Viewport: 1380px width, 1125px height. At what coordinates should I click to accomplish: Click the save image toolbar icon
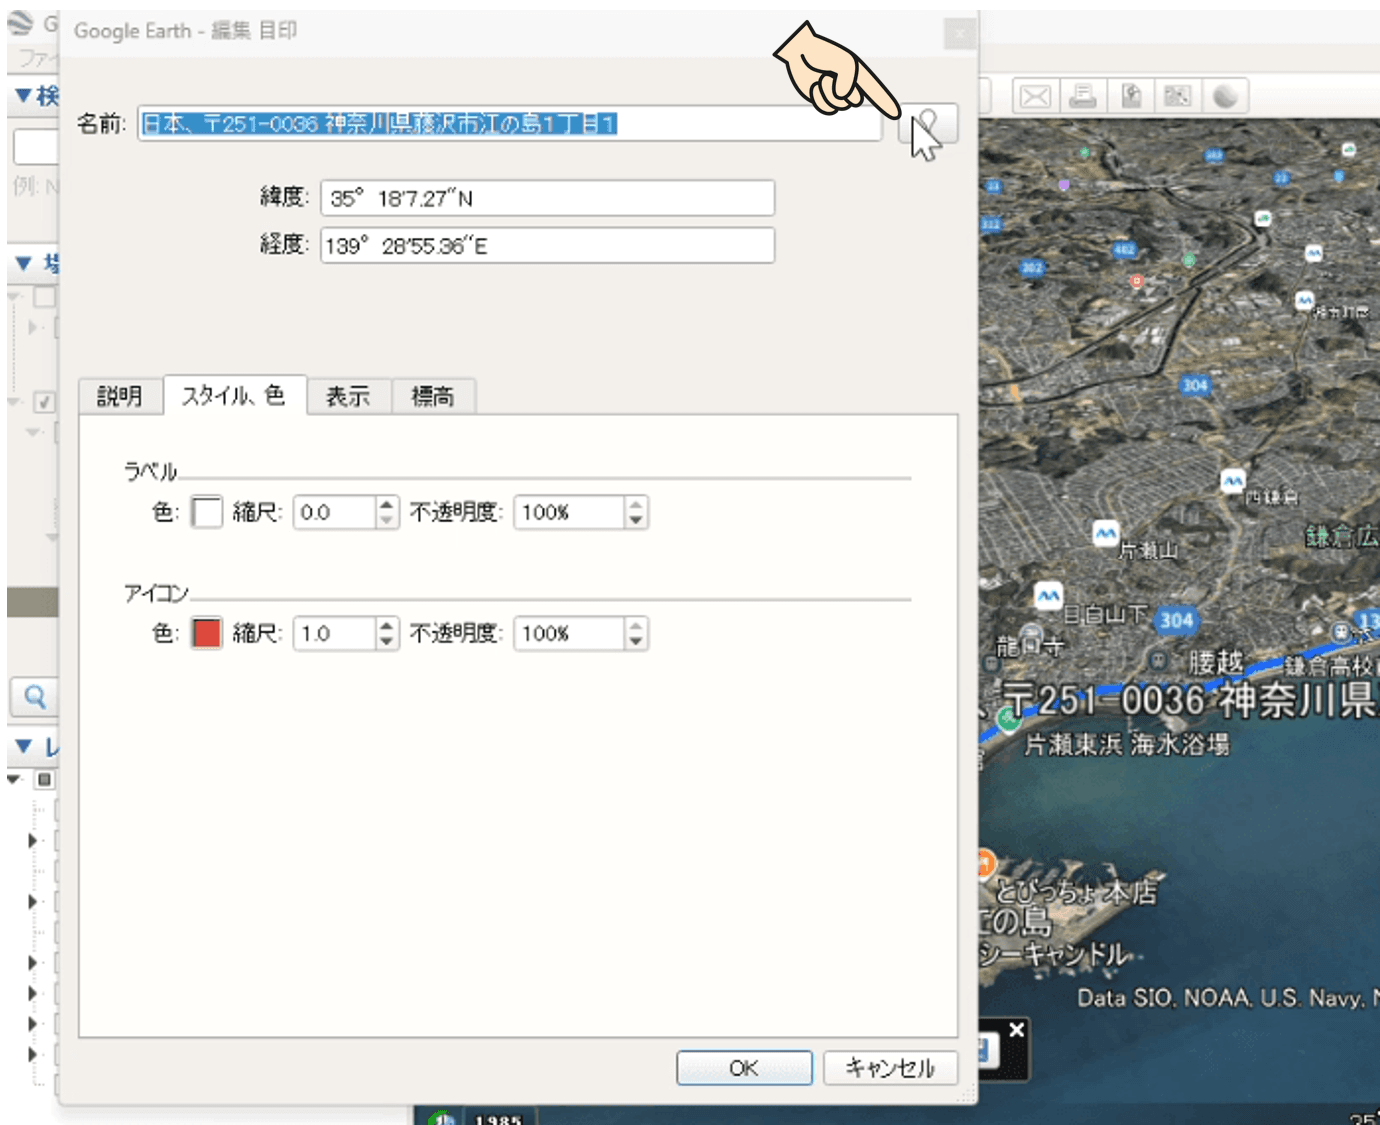click(1131, 97)
